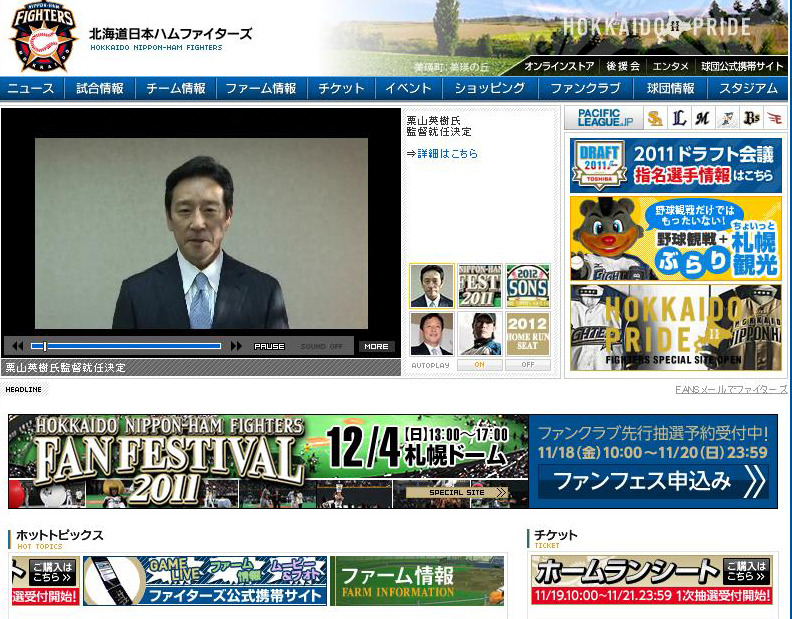Open the チーム情報 menu
792x619 pixels.
[176, 88]
